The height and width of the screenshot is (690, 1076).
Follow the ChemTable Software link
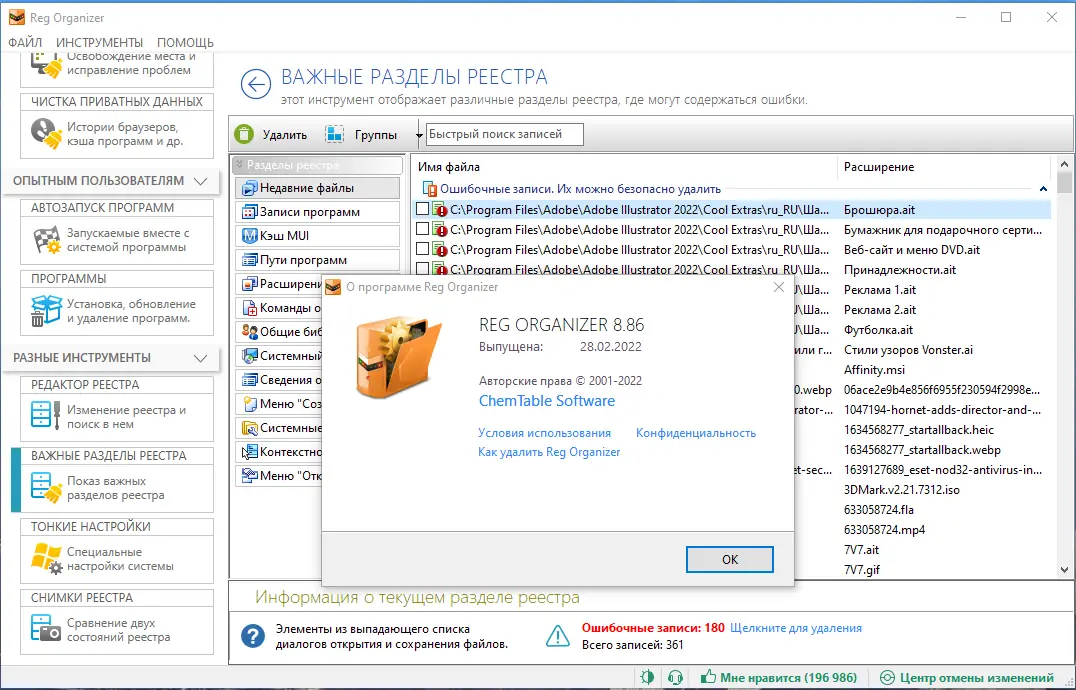coord(547,400)
